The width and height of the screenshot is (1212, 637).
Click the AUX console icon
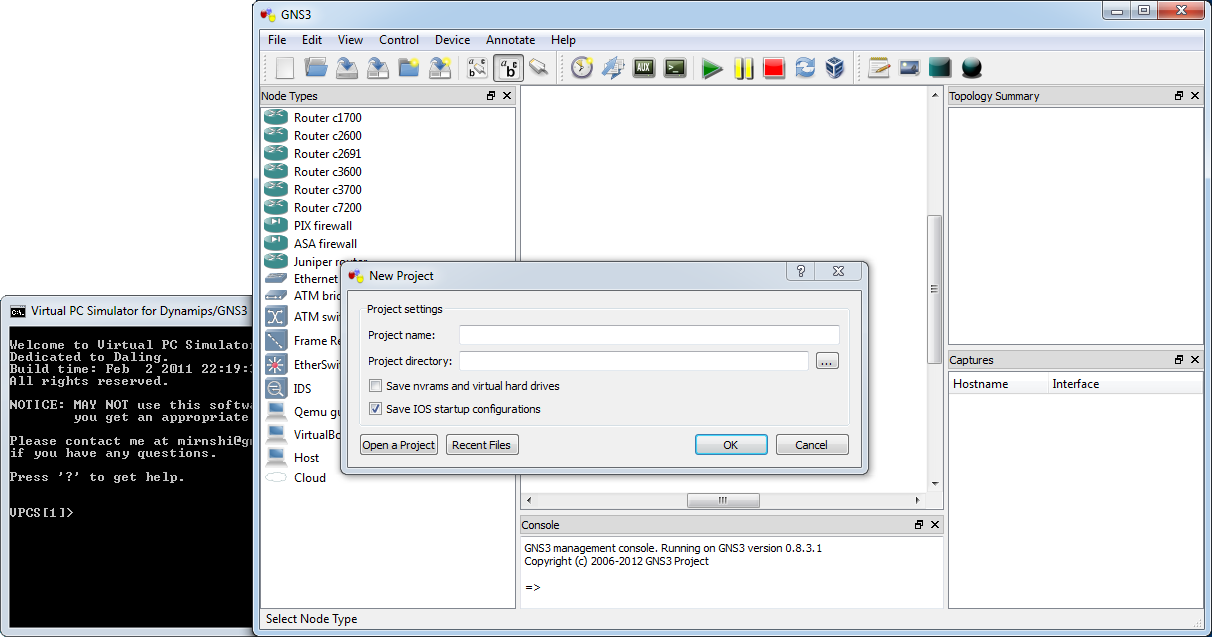pyautogui.click(x=644, y=68)
